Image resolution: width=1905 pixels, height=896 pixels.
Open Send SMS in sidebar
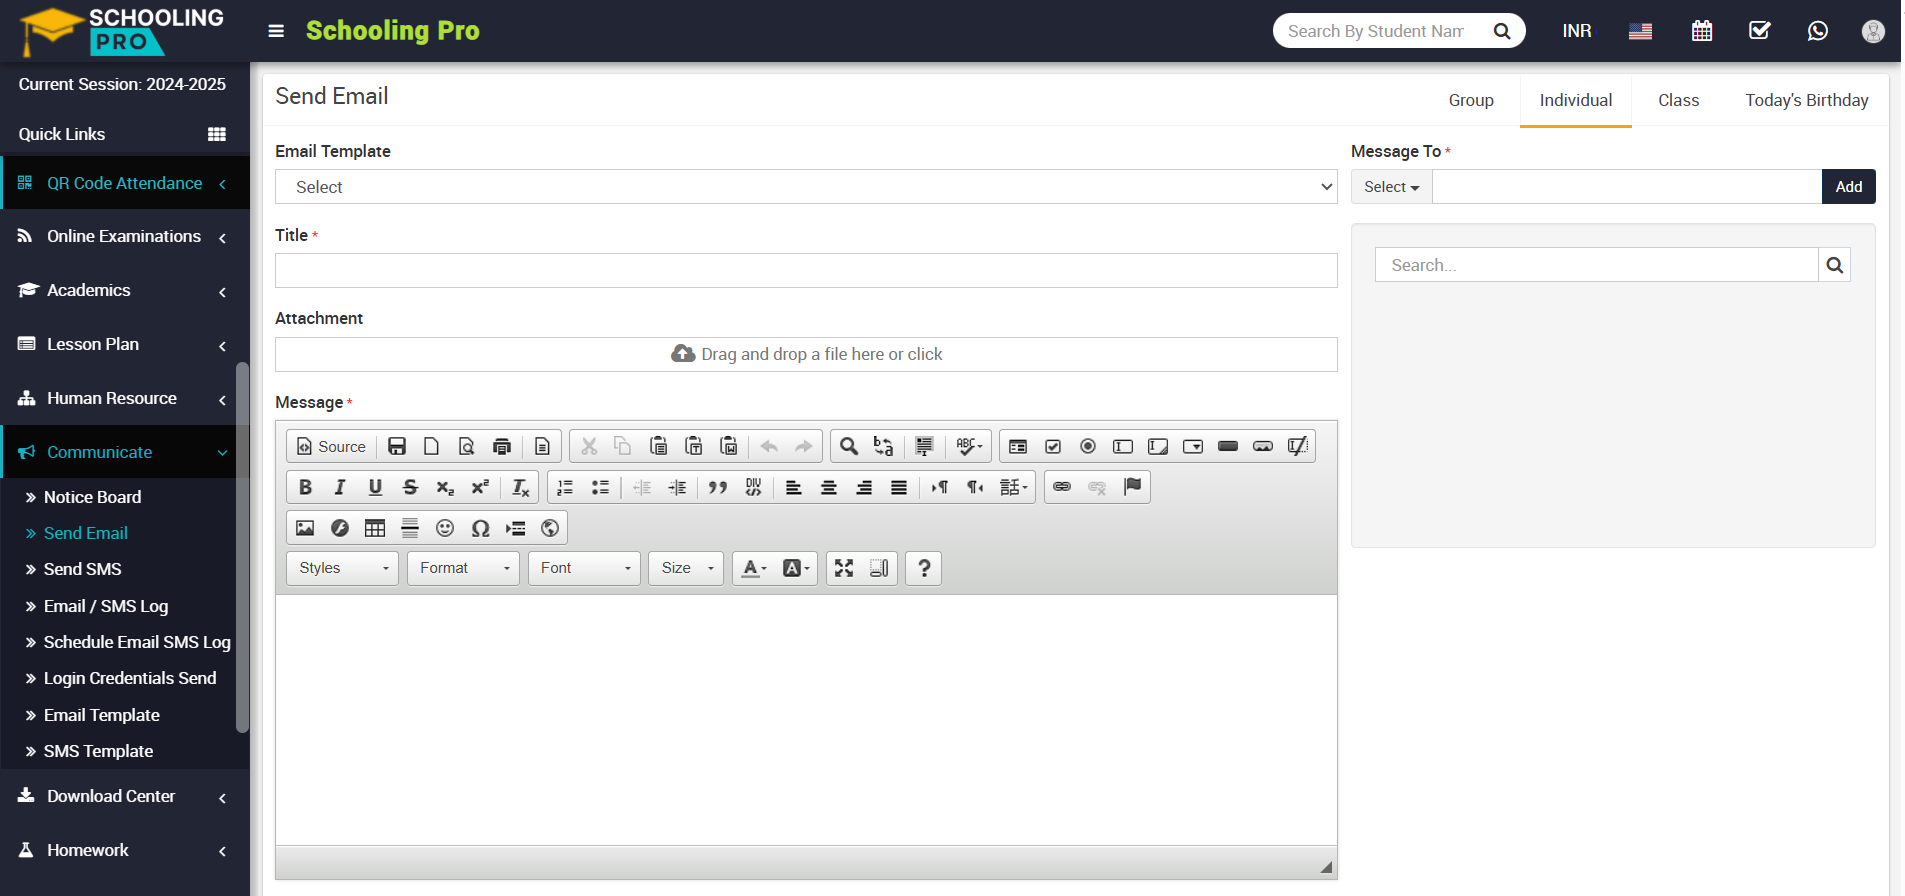point(82,569)
